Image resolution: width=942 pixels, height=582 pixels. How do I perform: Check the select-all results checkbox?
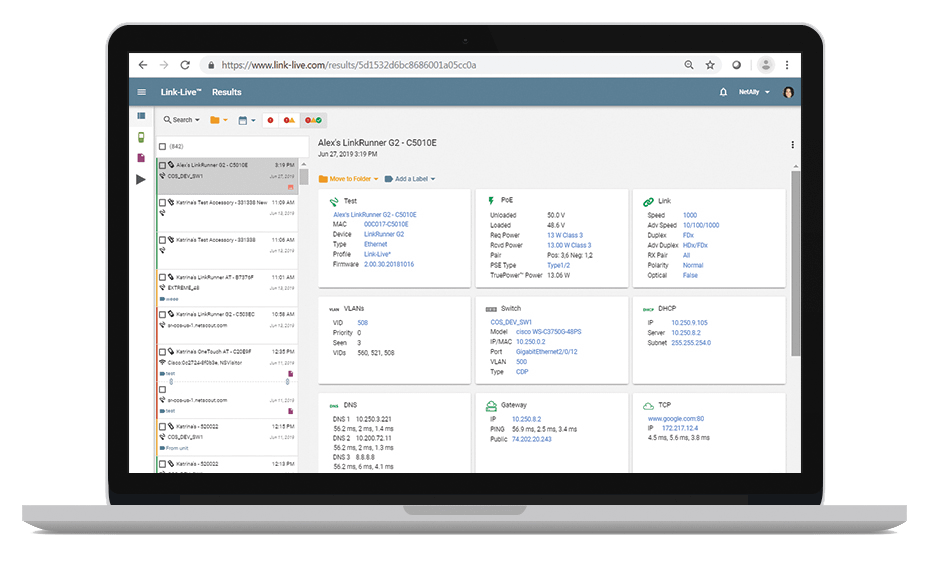[x=162, y=145]
